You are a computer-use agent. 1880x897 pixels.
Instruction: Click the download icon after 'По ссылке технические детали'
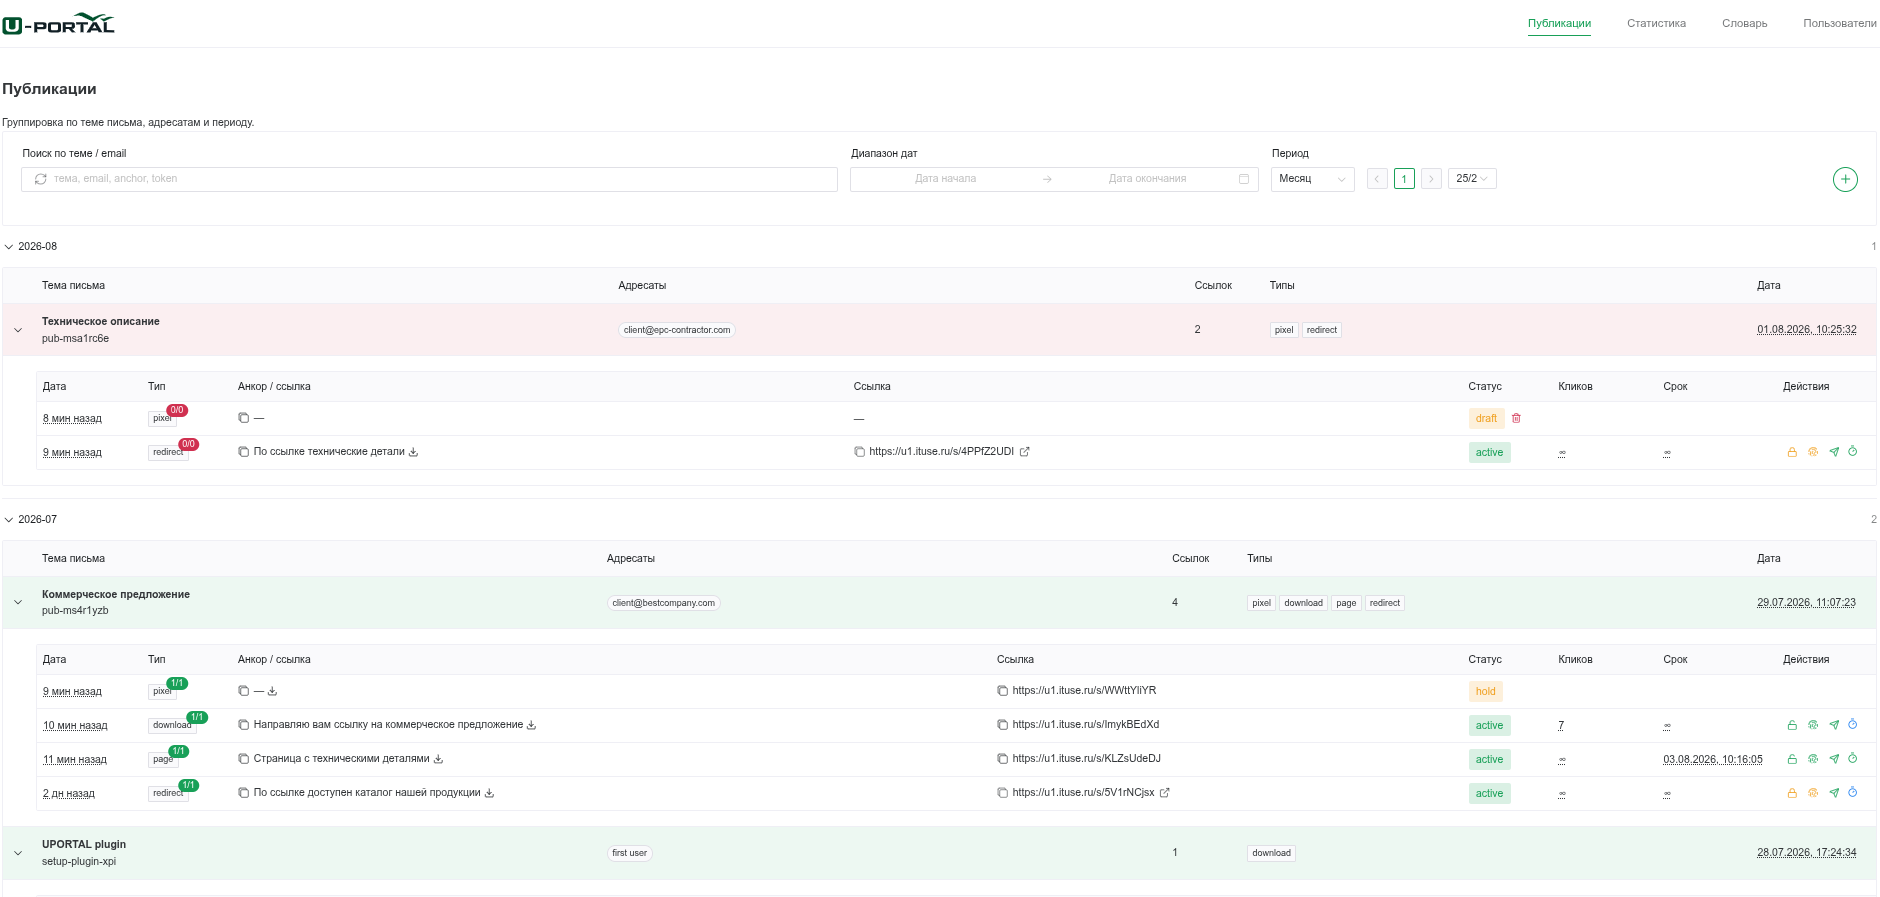(414, 452)
